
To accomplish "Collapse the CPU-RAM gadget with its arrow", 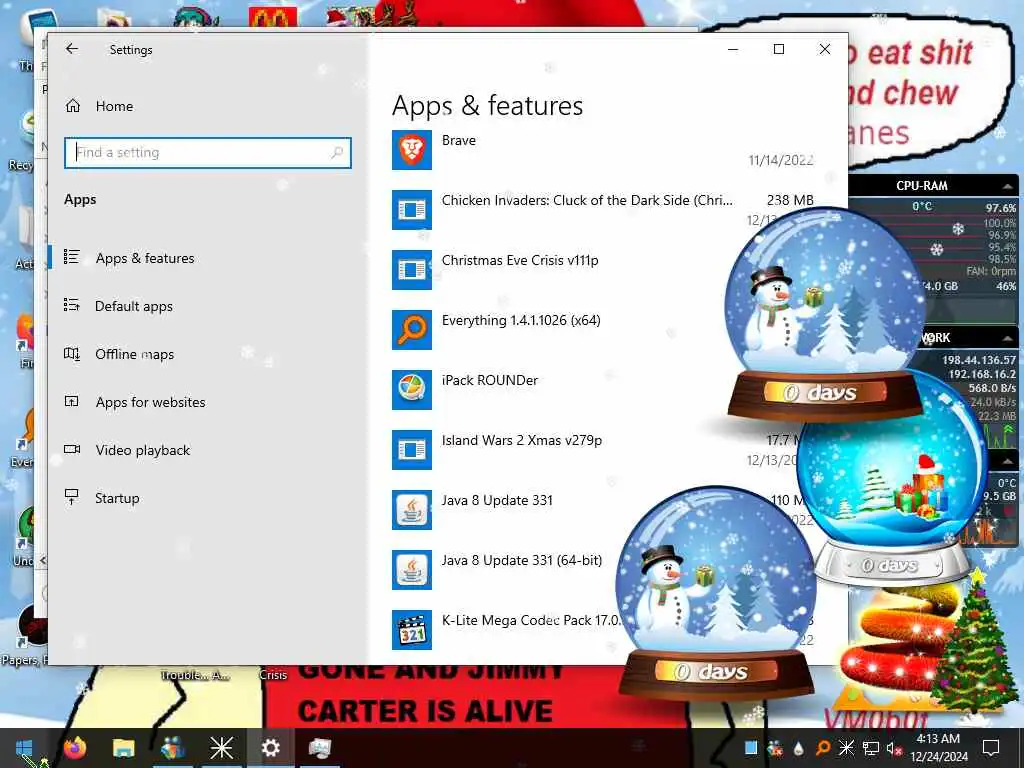I will (1008, 186).
